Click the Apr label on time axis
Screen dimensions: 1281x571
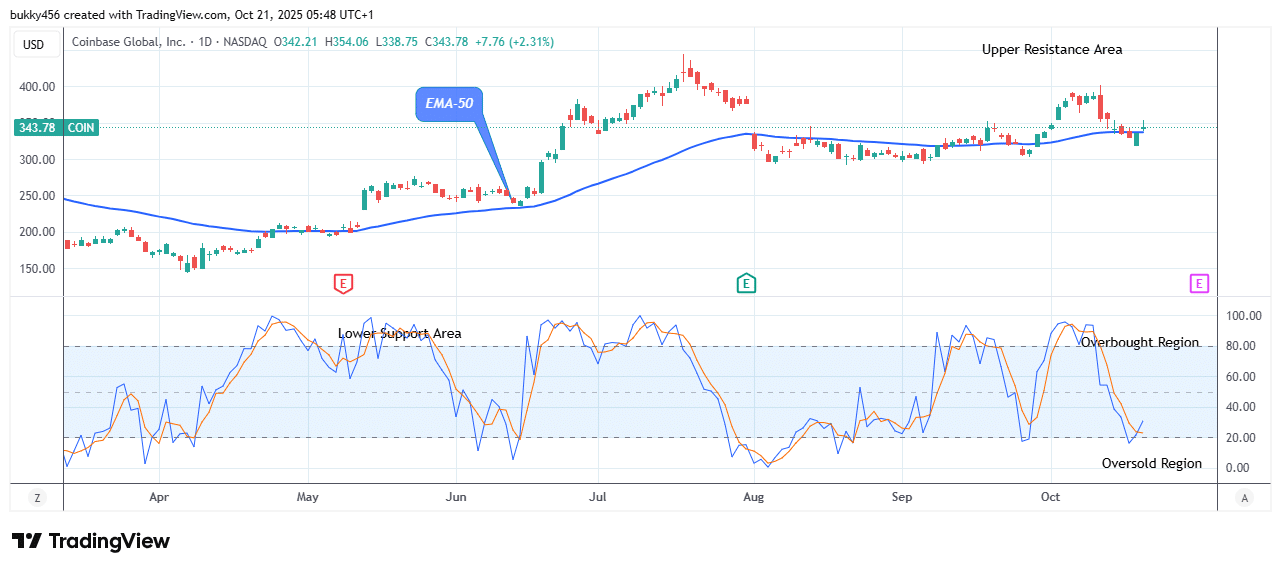158,497
